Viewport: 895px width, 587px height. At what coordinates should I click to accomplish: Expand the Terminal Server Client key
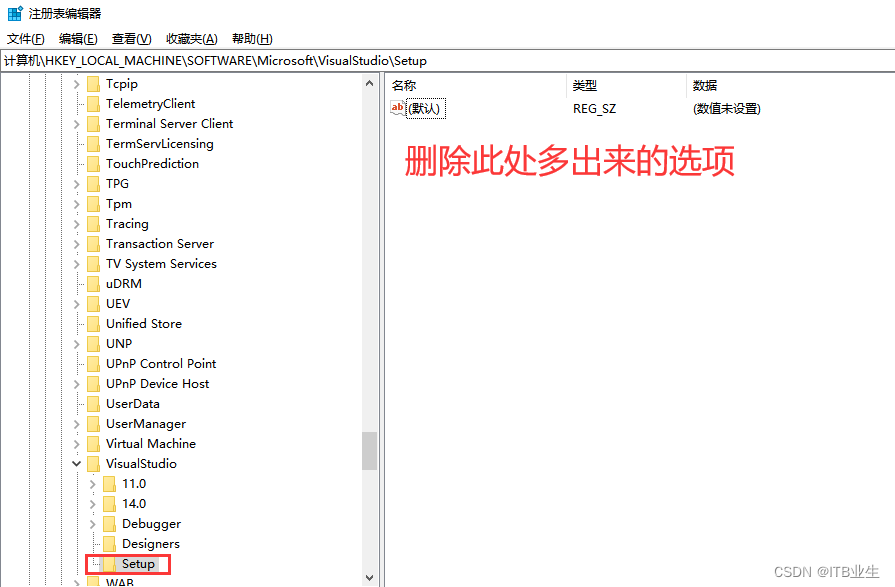pos(76,124)
